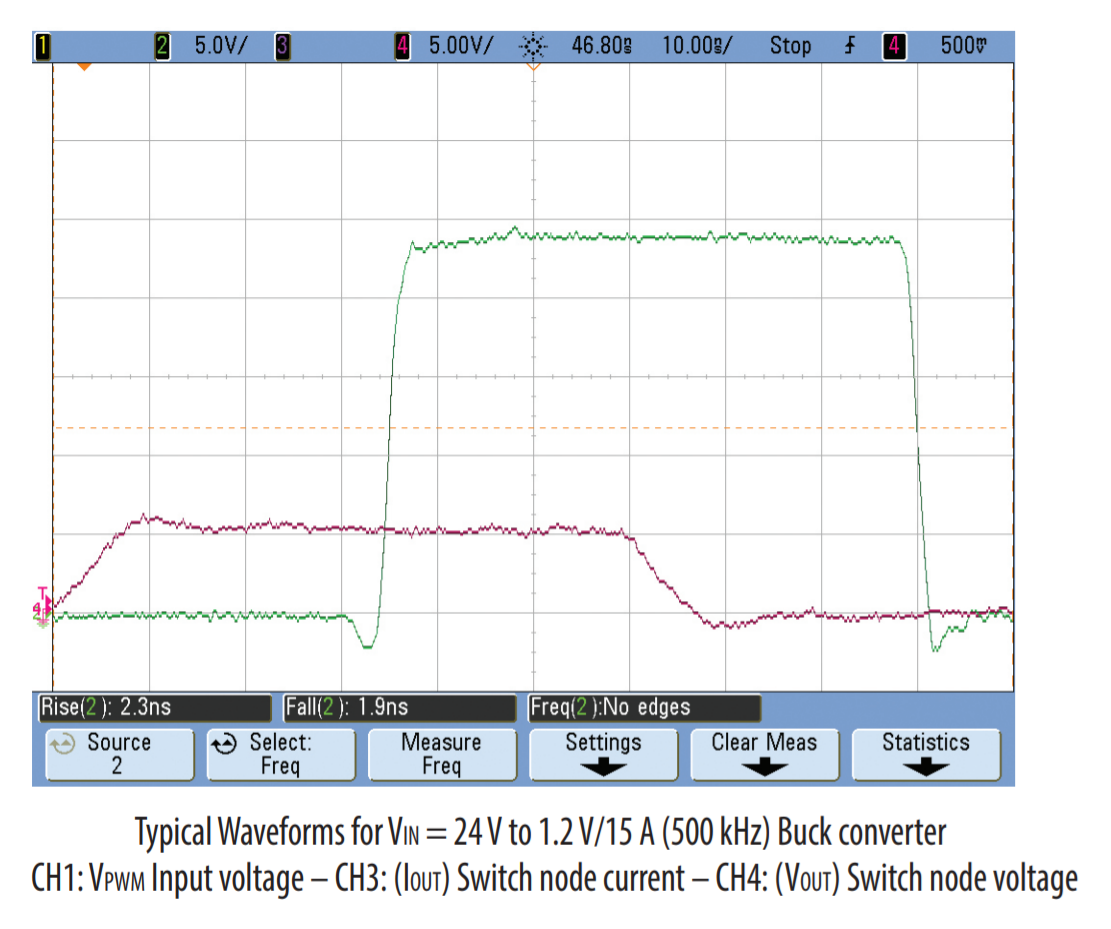Click the trigger source 4 badge
The width and height of the screenshot is (1111, 929).
[891, 45]
